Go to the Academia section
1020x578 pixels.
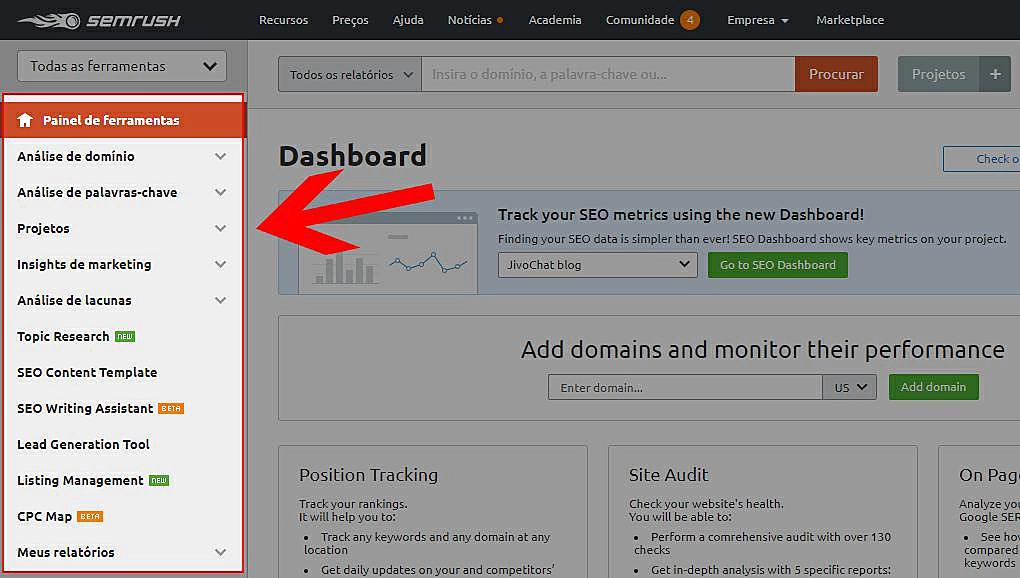554,19
